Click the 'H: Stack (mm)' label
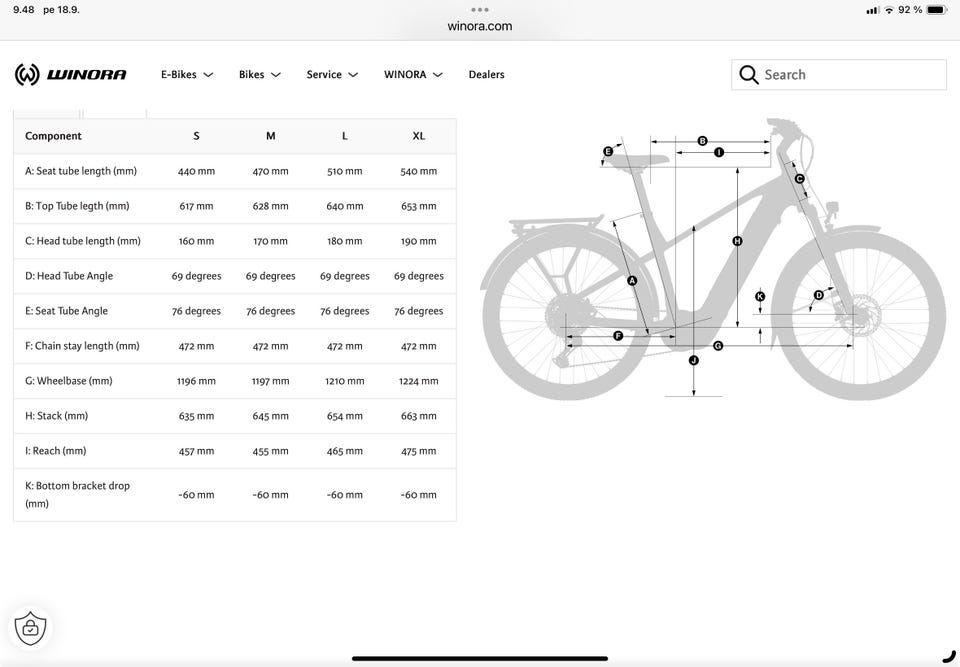The height and width of the screenshot is (667, 960). click(56, 415)
